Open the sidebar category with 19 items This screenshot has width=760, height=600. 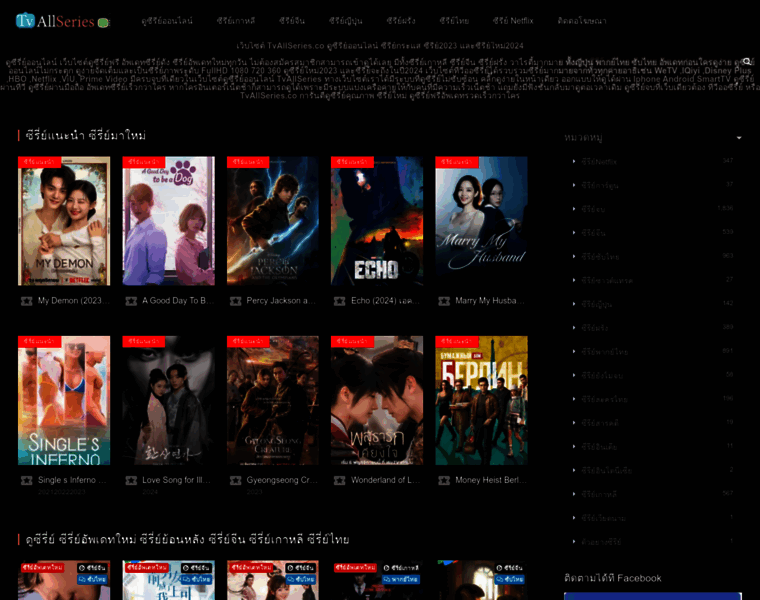(600, 423)
